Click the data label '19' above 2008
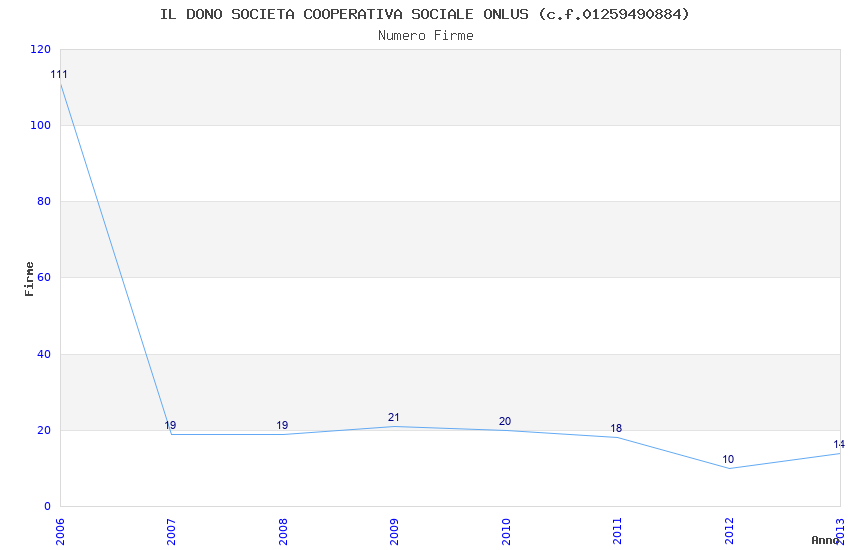The image size is (850, 550). [282, 425]
